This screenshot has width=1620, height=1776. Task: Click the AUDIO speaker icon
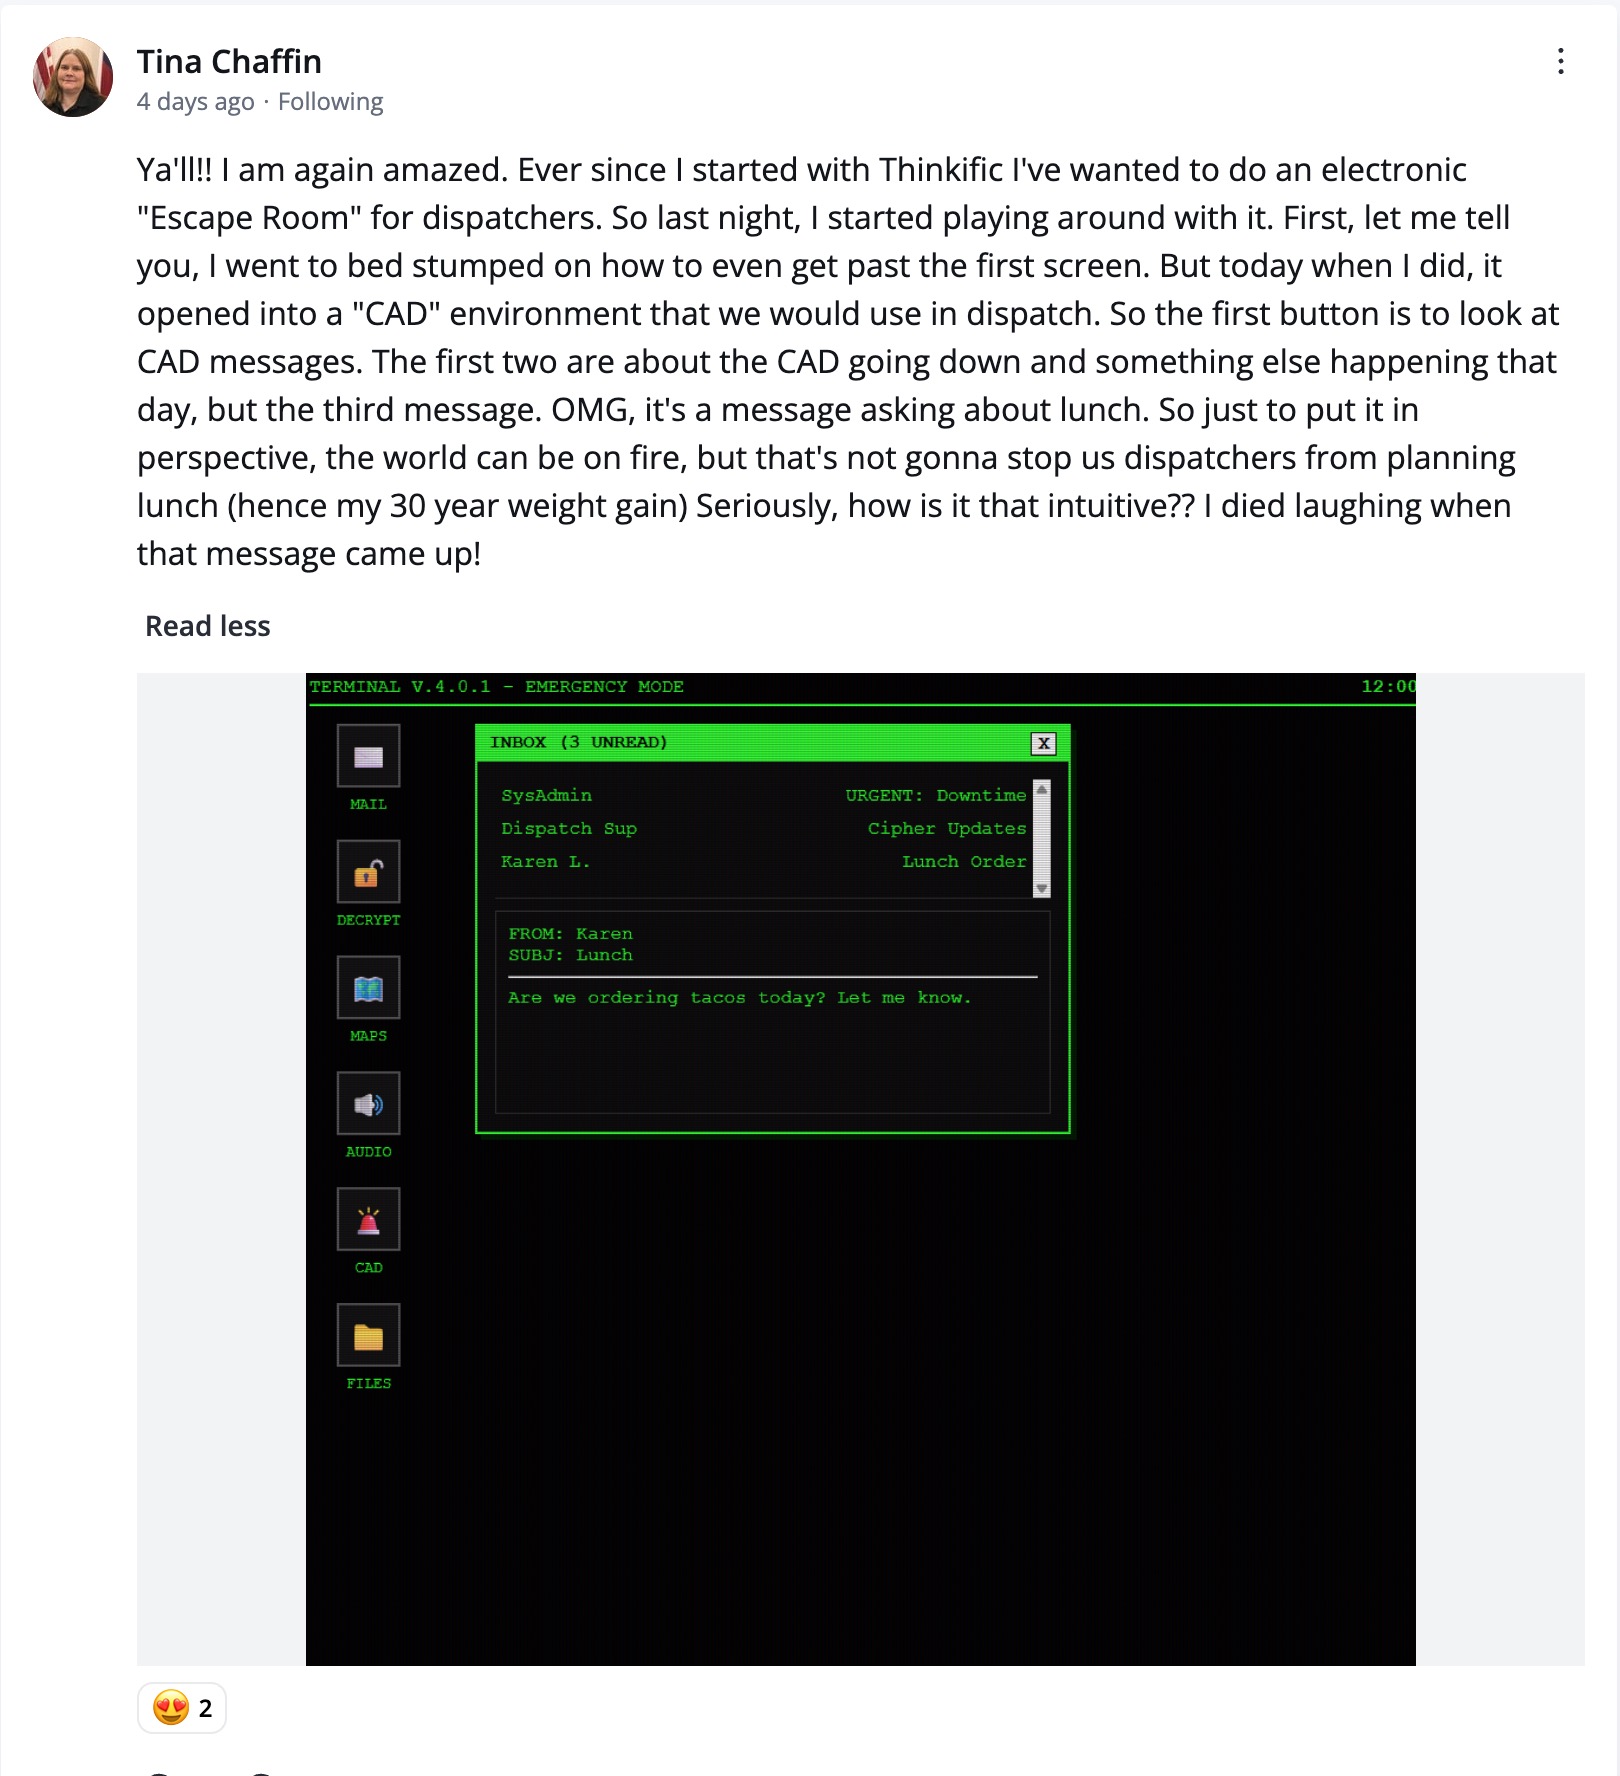368,1103
